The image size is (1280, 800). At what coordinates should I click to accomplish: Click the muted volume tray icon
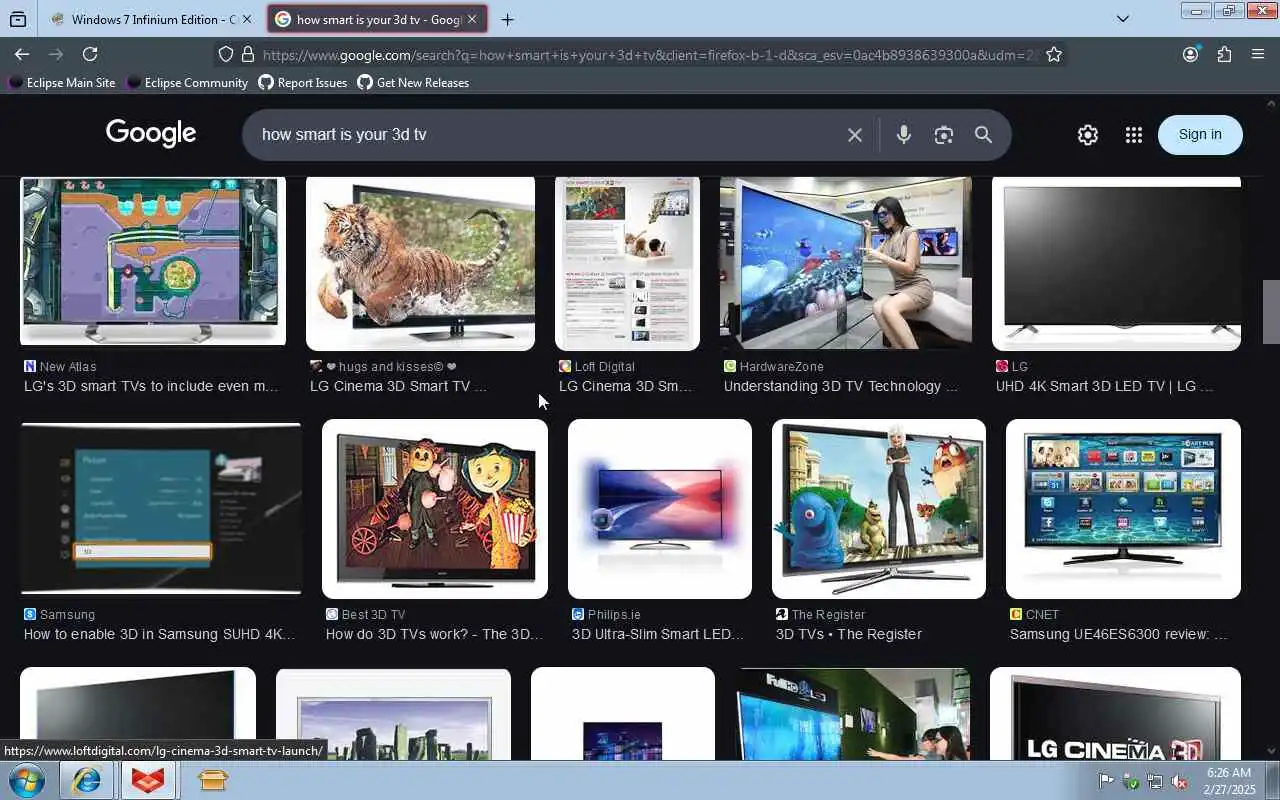(x=1179, y=781)
